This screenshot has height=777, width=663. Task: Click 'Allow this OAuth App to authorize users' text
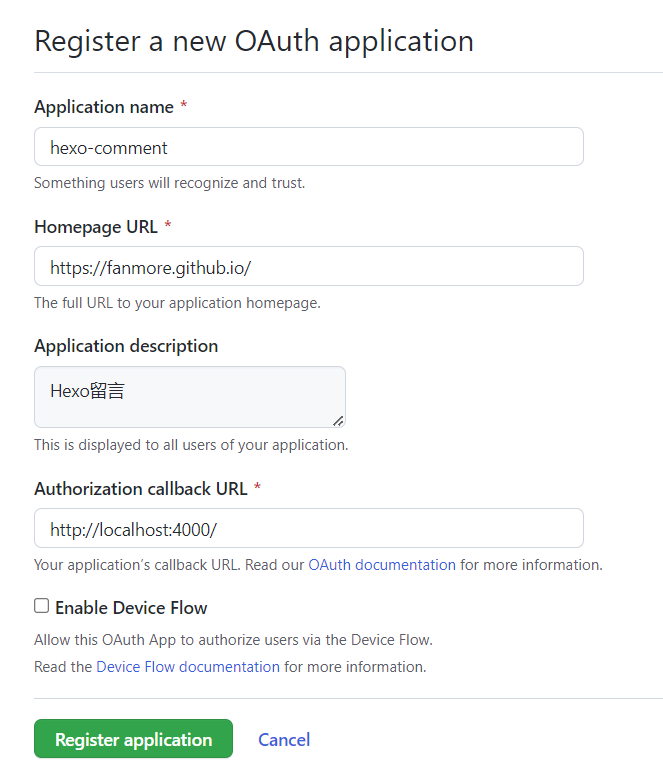(x=233, y=640)
